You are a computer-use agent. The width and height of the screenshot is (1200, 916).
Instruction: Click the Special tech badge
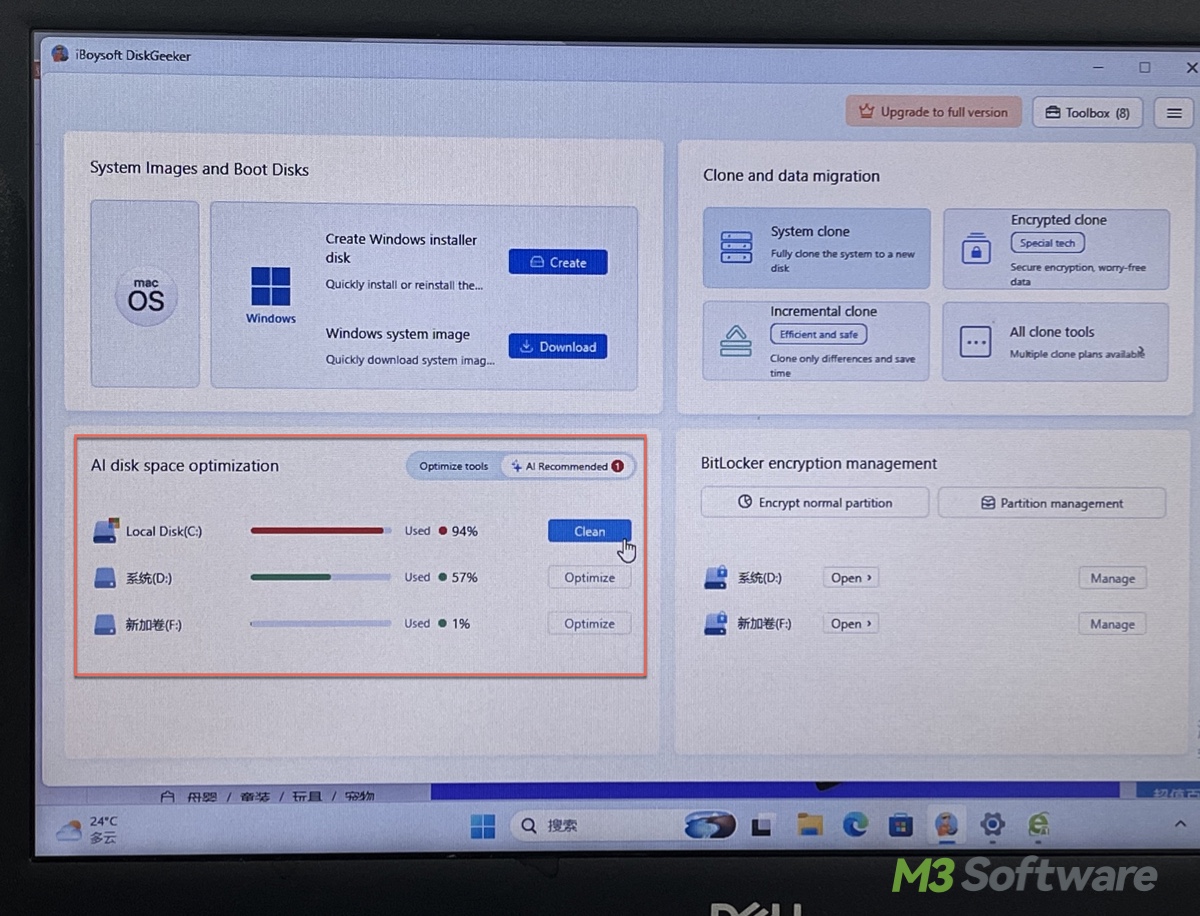(x=1047, y=243)
